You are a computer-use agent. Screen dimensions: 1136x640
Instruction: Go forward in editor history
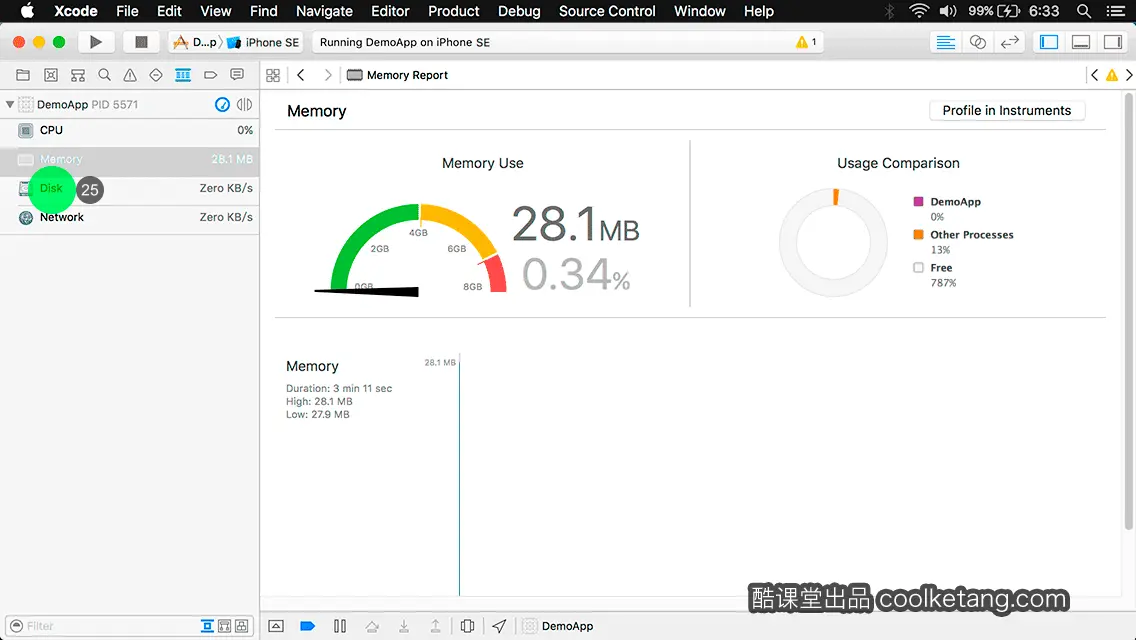[x=327, y=75]
